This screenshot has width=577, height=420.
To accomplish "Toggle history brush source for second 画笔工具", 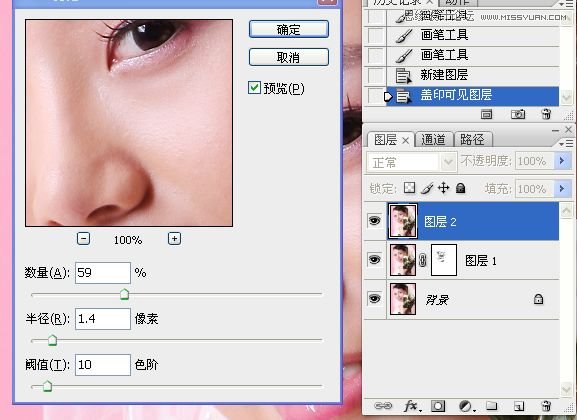I will [x=376, y=56].
